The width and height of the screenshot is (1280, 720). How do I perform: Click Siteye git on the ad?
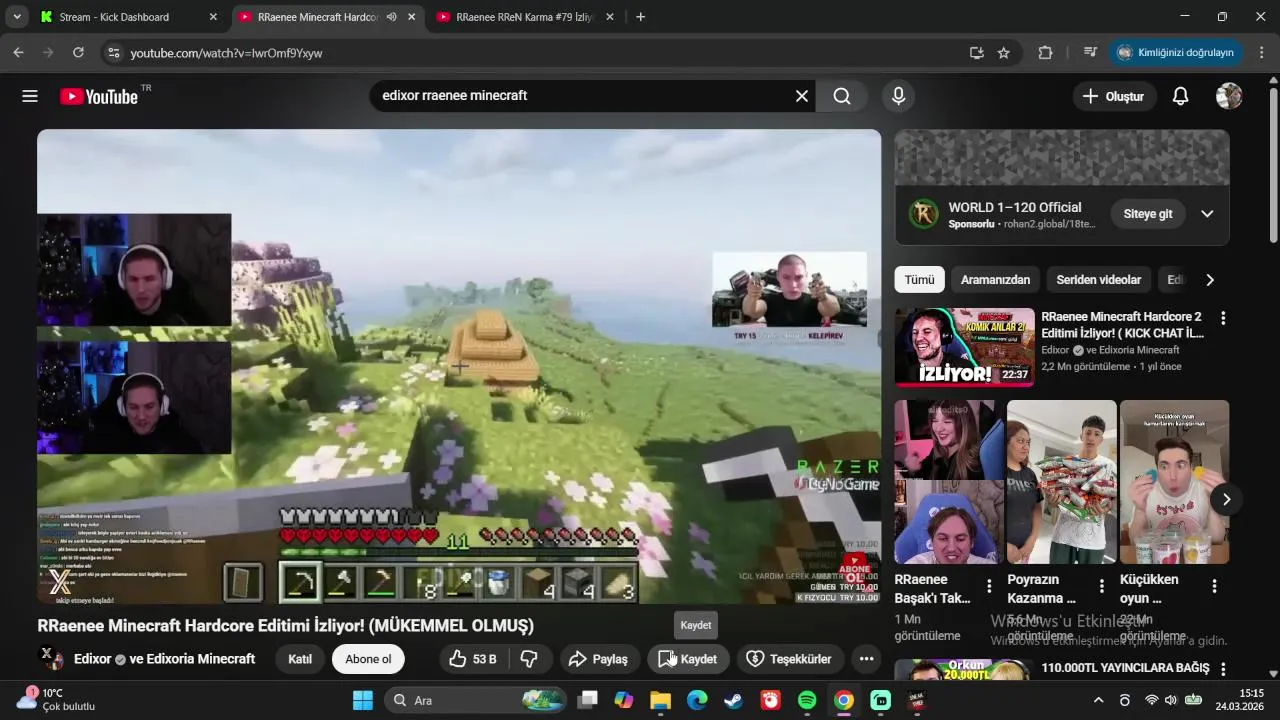click(1148, 214)
